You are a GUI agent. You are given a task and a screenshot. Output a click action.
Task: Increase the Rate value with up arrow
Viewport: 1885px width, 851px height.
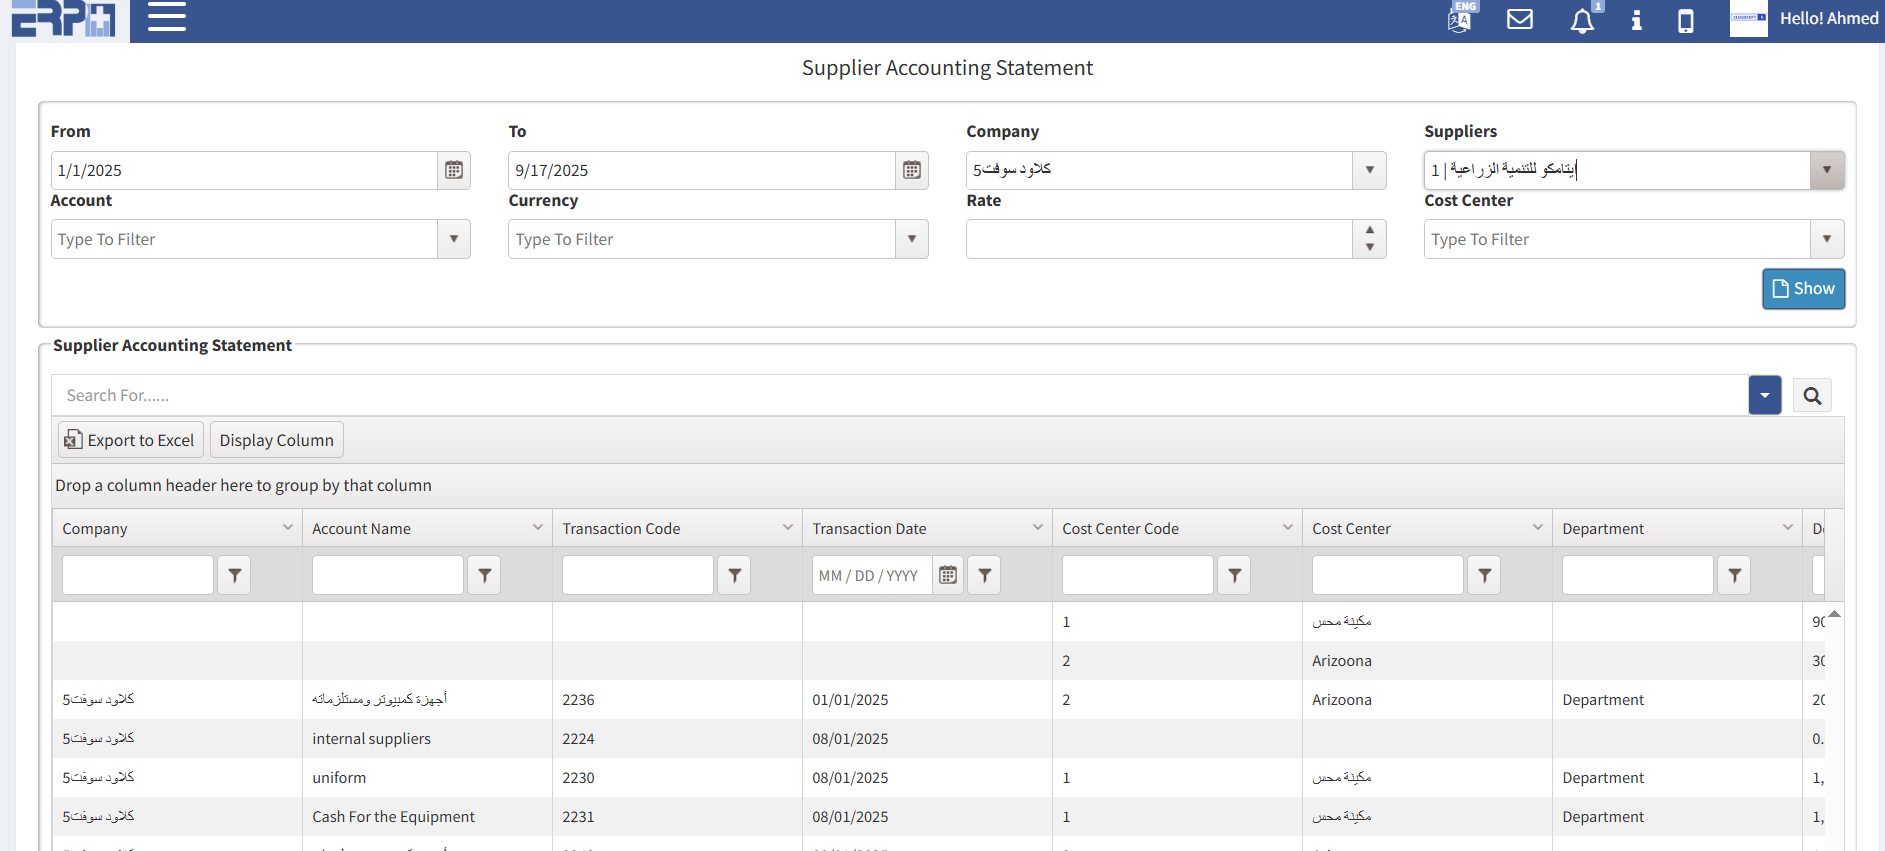pyautogui.click(x=1369, y=230)
